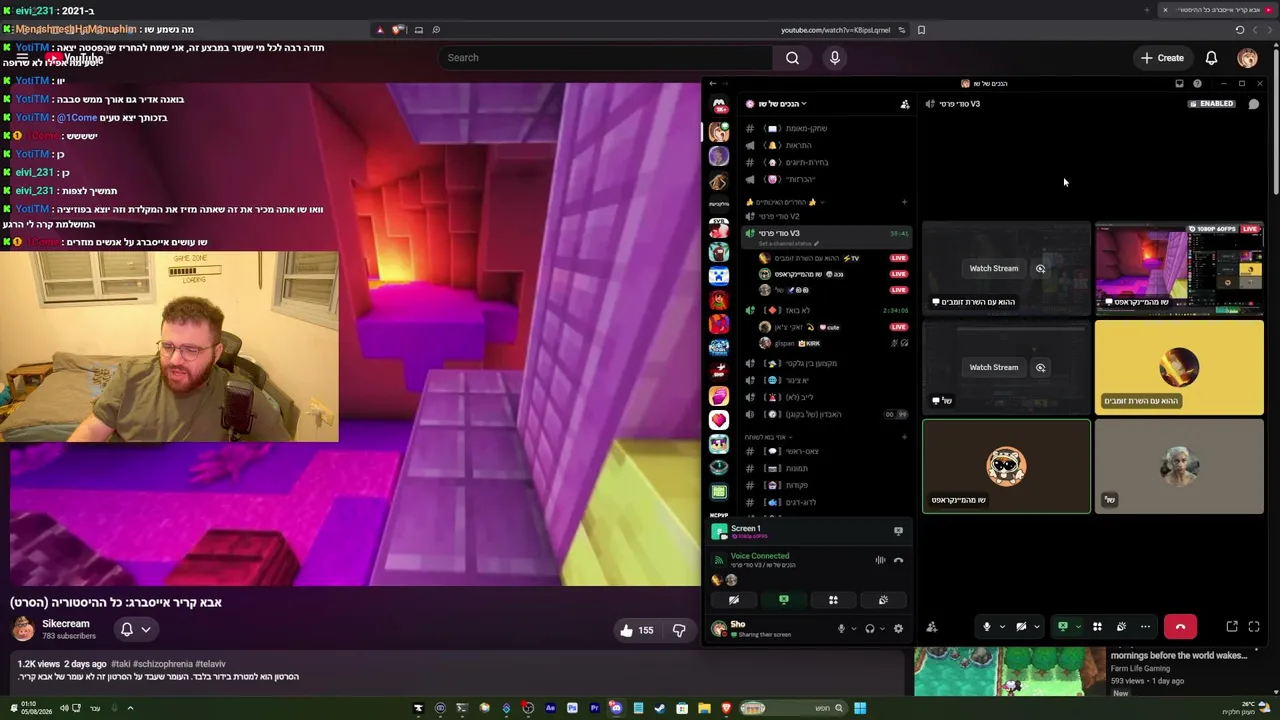Open microphone options arrow in call bar
The height and width of the screenshot is (720, 1280).
pos(1001,627)
